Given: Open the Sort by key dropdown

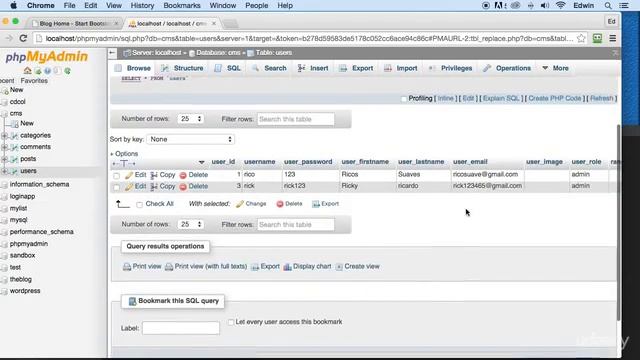Looking at the screenshot, I should [x=191, y=139].
